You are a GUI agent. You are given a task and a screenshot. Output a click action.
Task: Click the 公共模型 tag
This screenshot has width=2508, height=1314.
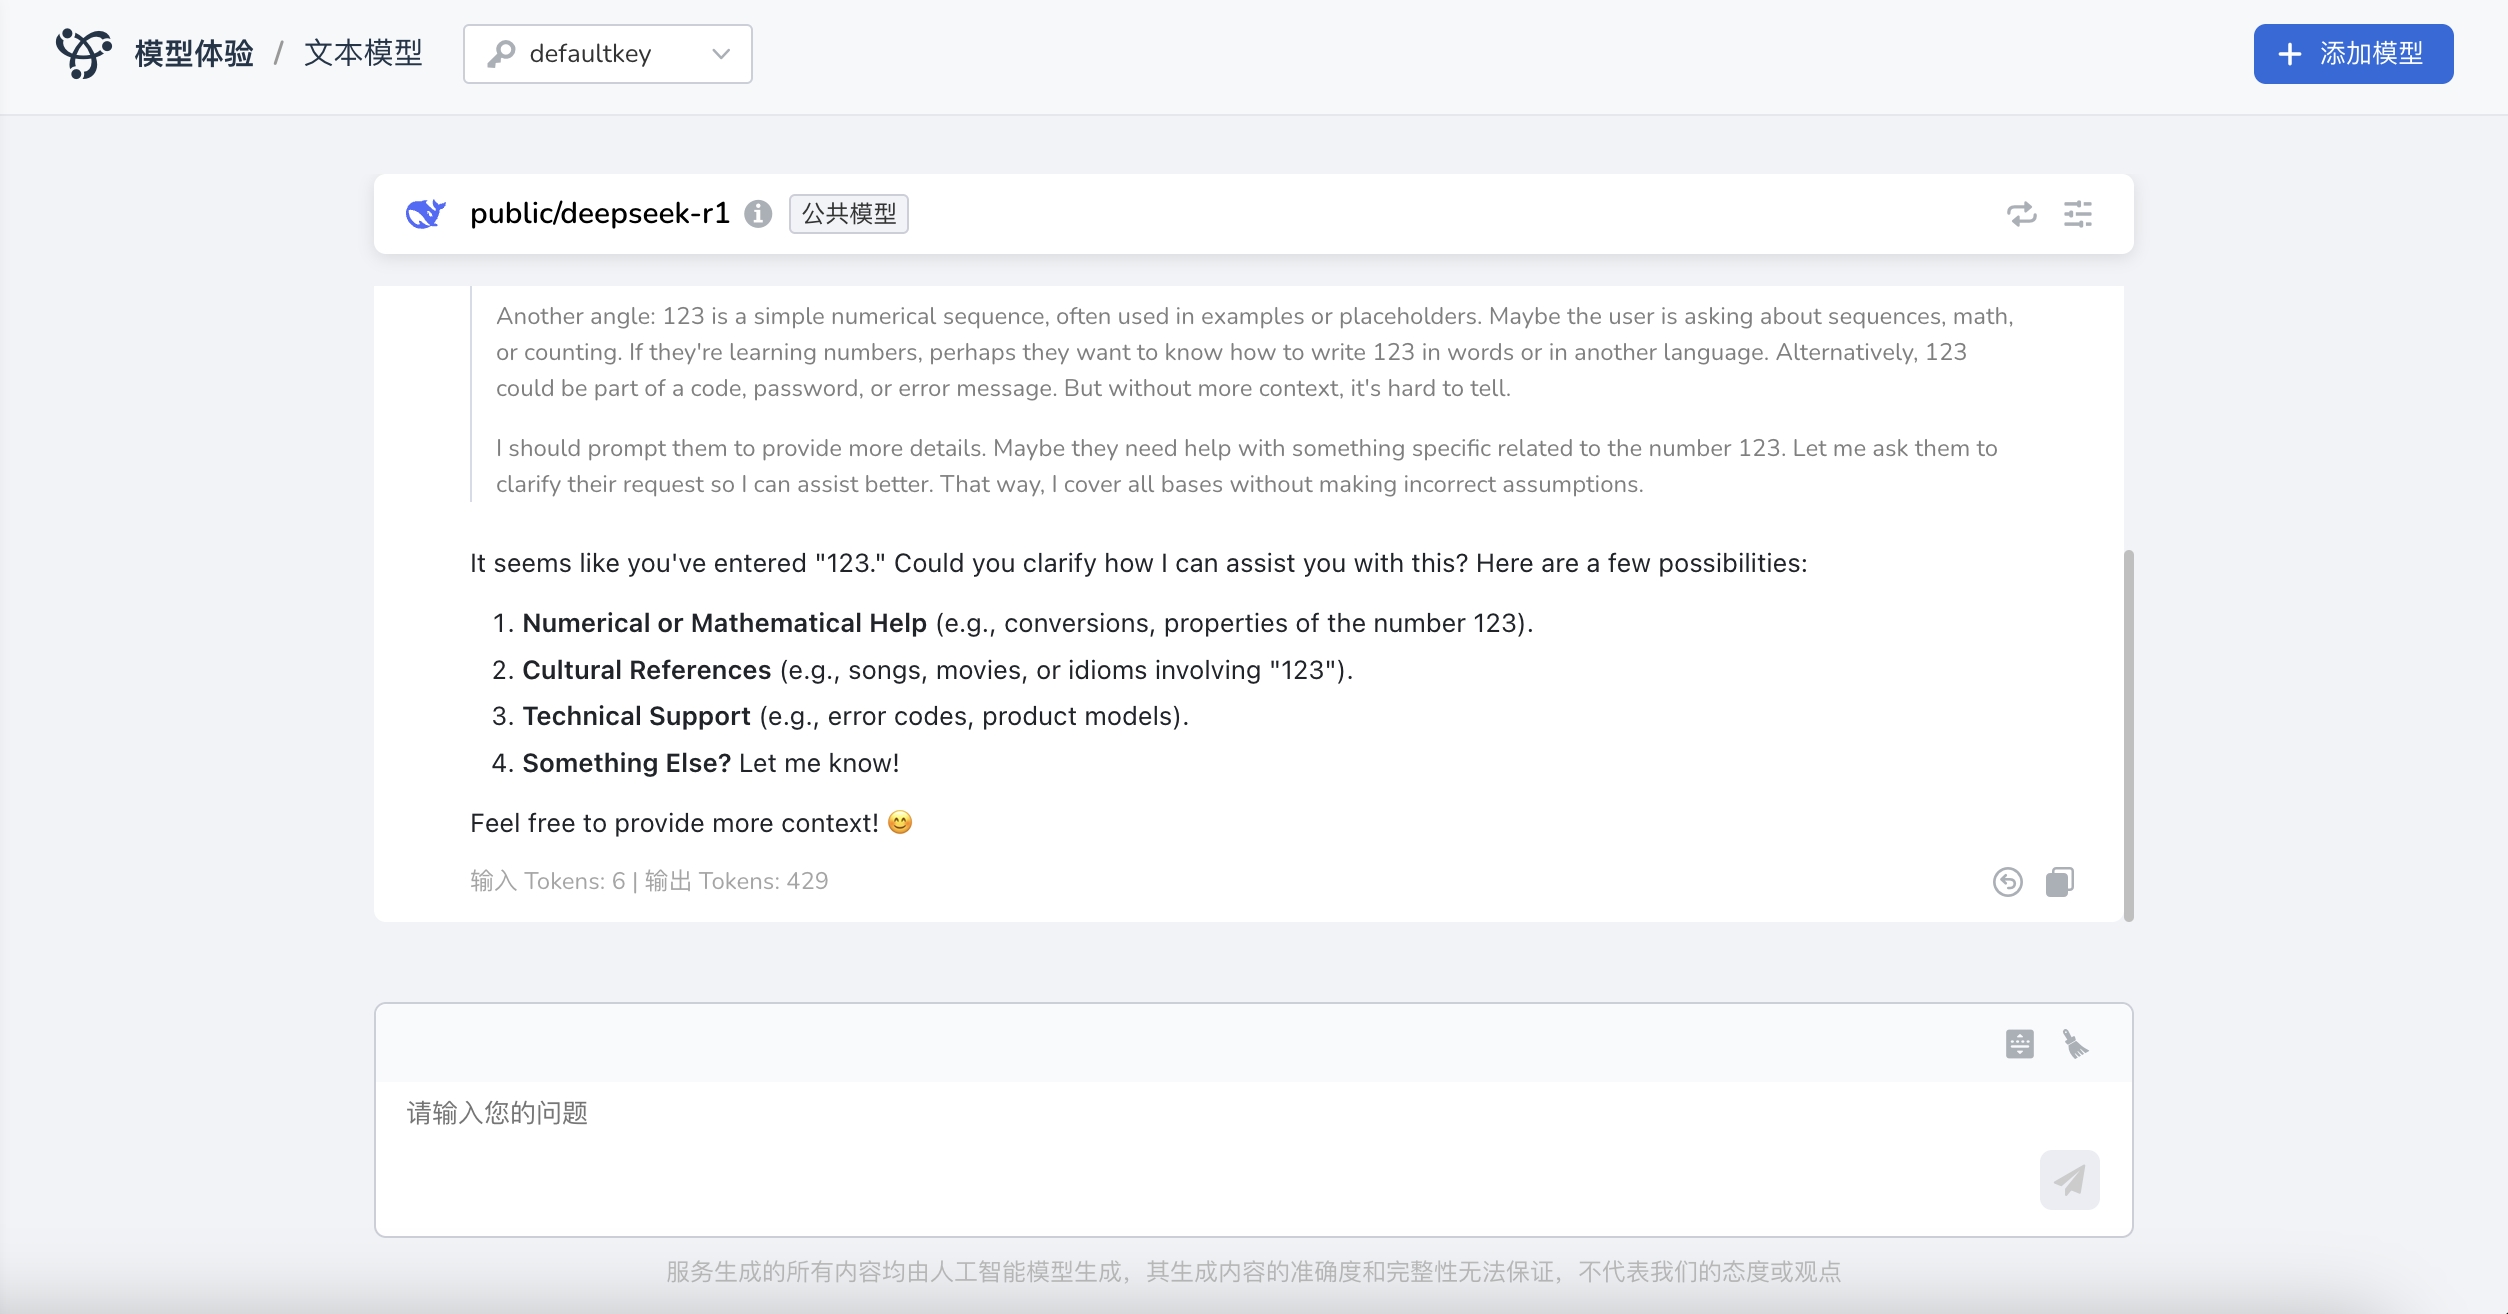coord(848,214)
